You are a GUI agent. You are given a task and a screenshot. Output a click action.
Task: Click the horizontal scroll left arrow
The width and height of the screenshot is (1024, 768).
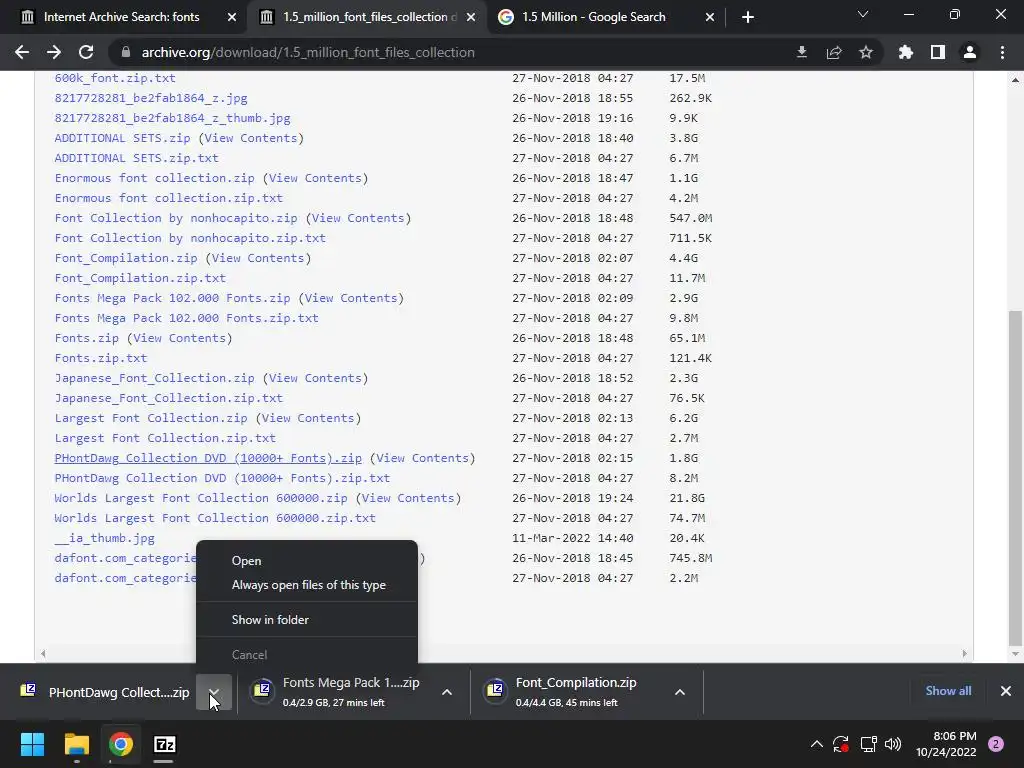[43, 653]
